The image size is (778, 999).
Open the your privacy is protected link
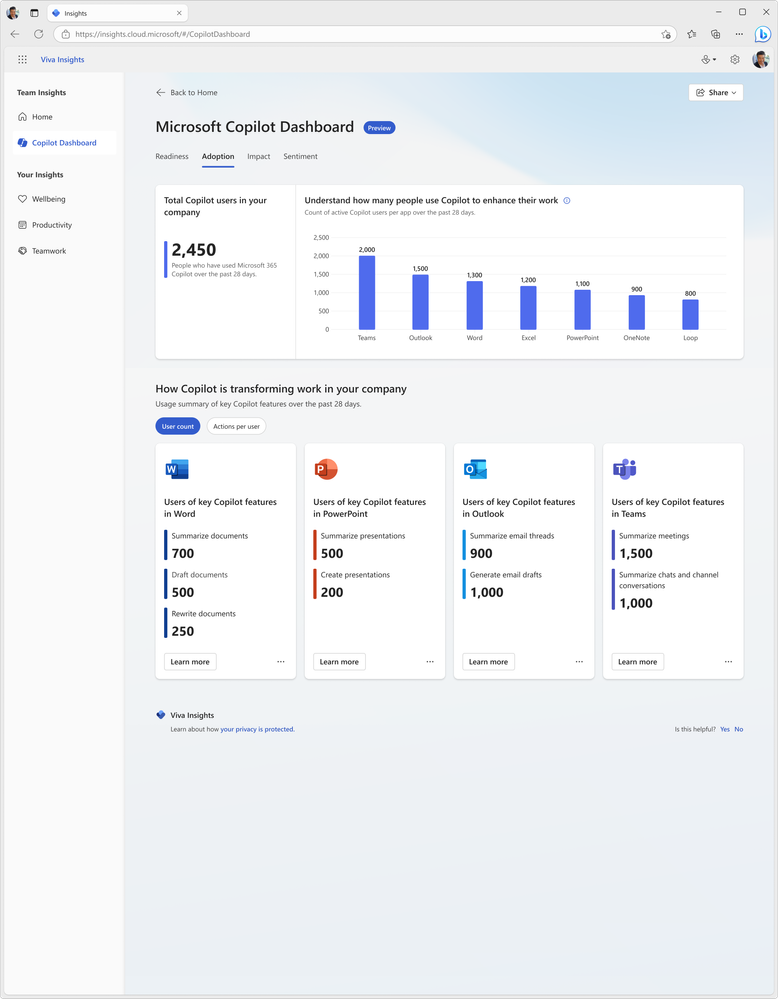(257, 729)
